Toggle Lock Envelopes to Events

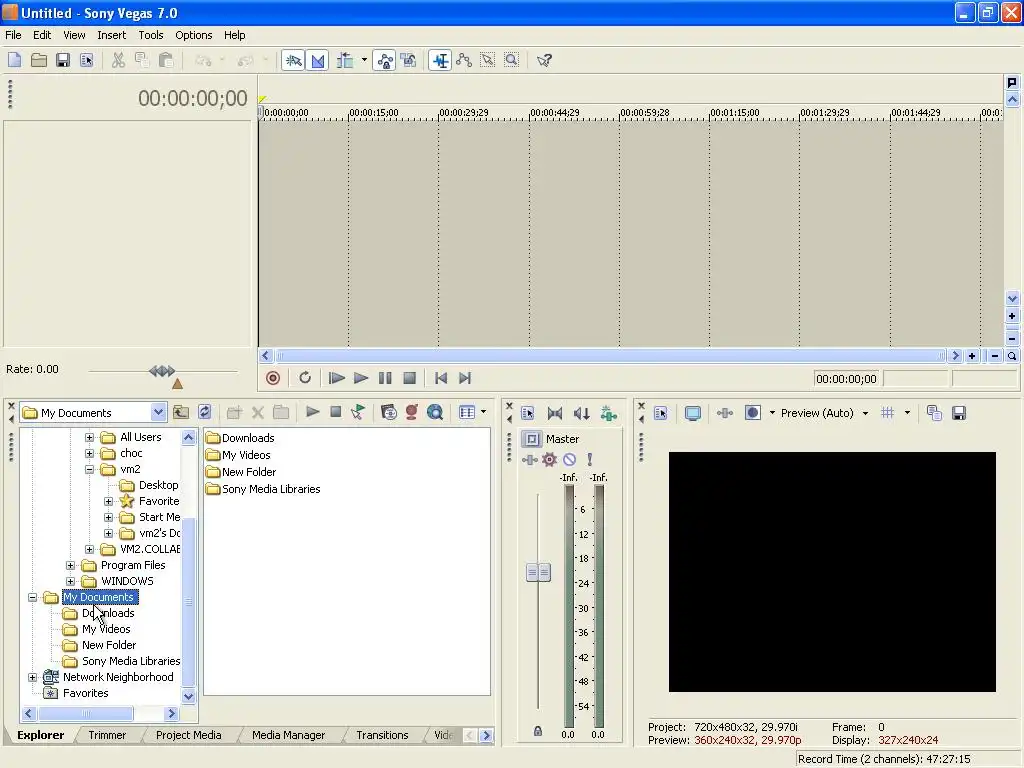click(385, 61)
